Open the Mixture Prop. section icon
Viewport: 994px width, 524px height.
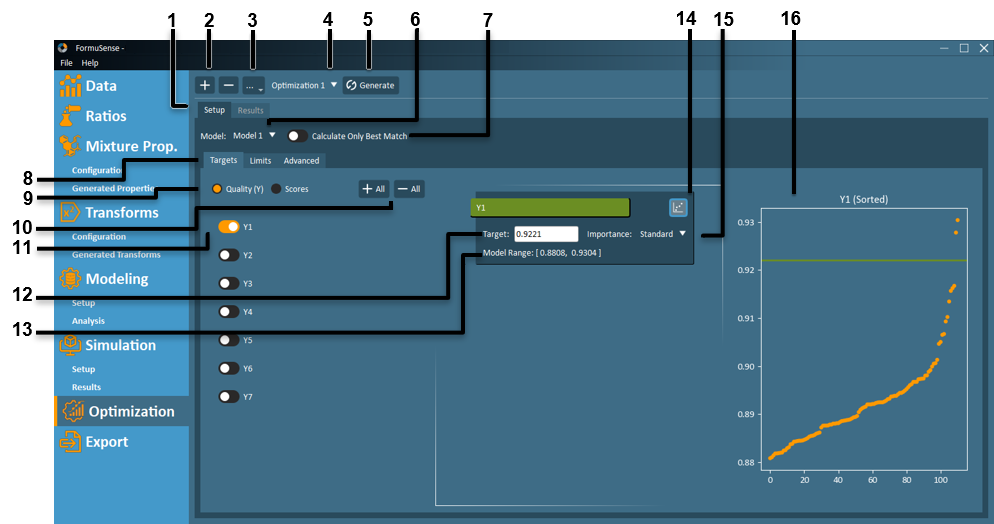tap(70, 146)
